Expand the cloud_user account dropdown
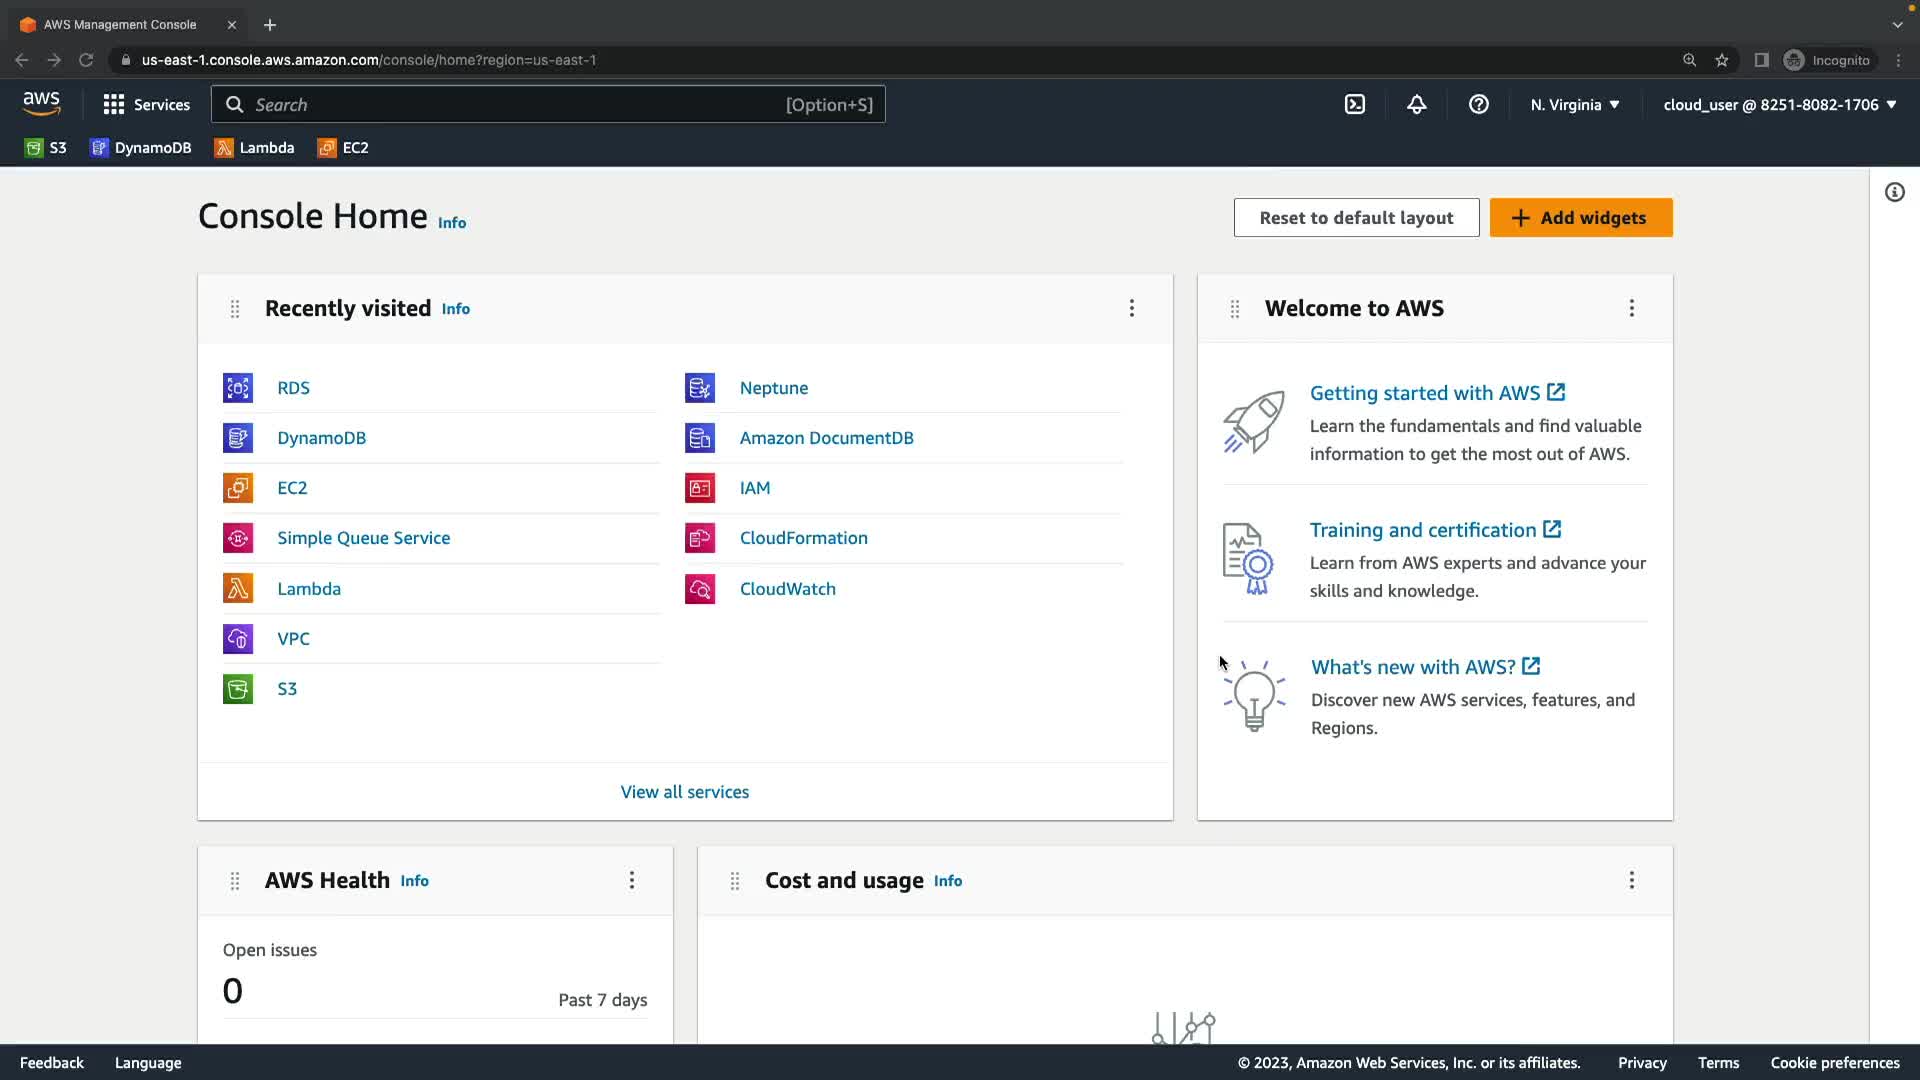 point(1780,104)
